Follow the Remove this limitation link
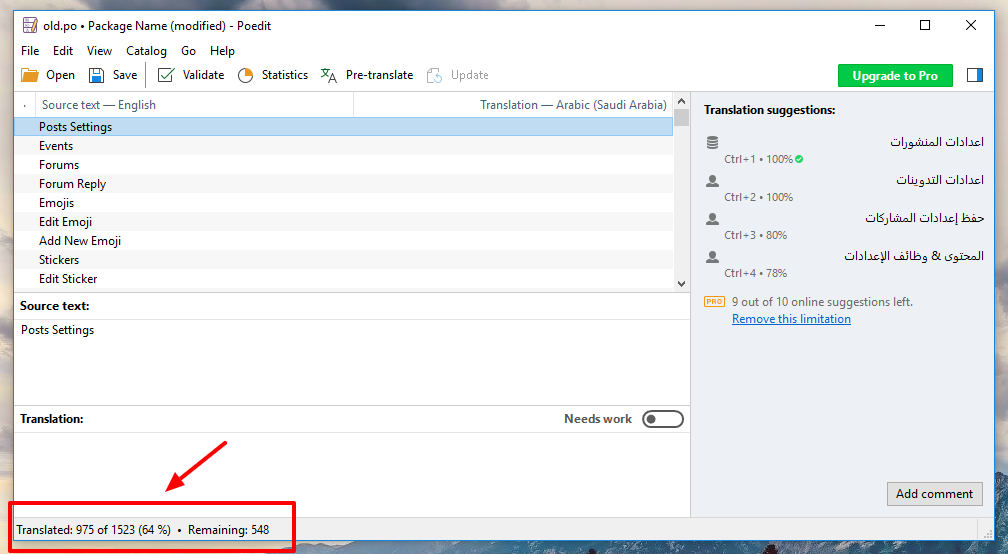The height and width of the screenshot is (554, 1008). click(791, 319)
